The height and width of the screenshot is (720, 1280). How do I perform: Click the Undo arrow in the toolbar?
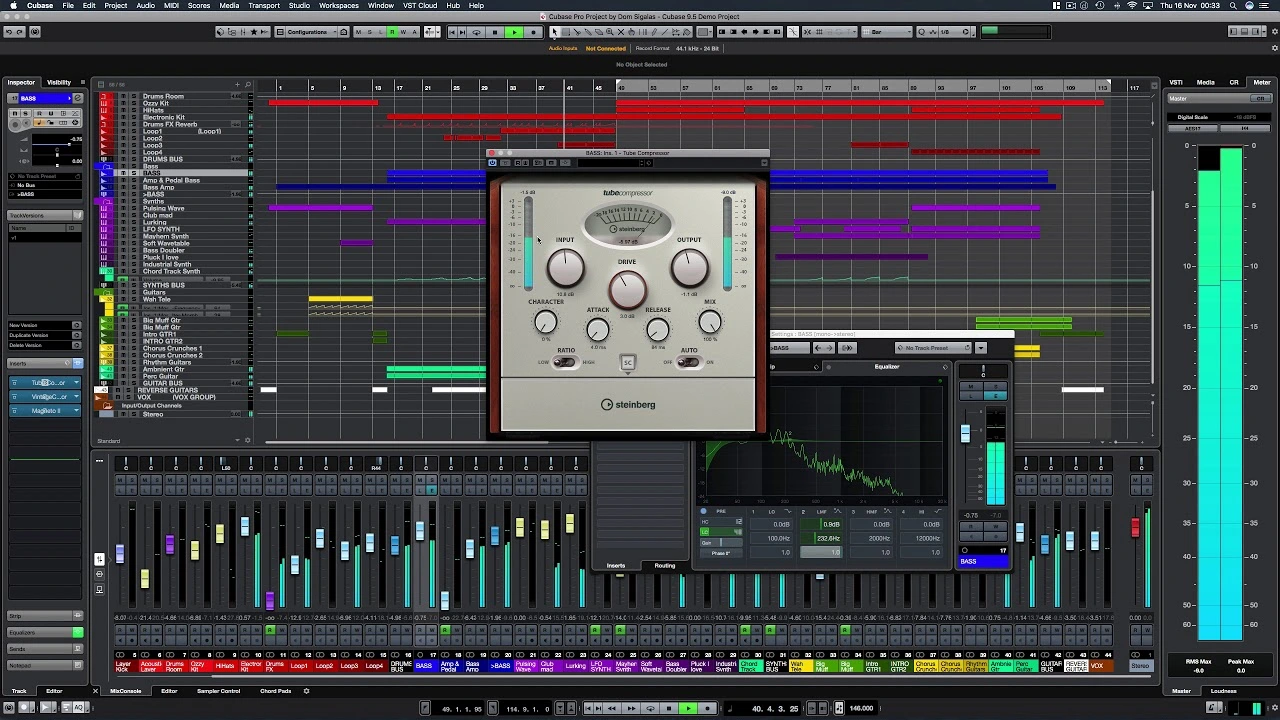8,32
